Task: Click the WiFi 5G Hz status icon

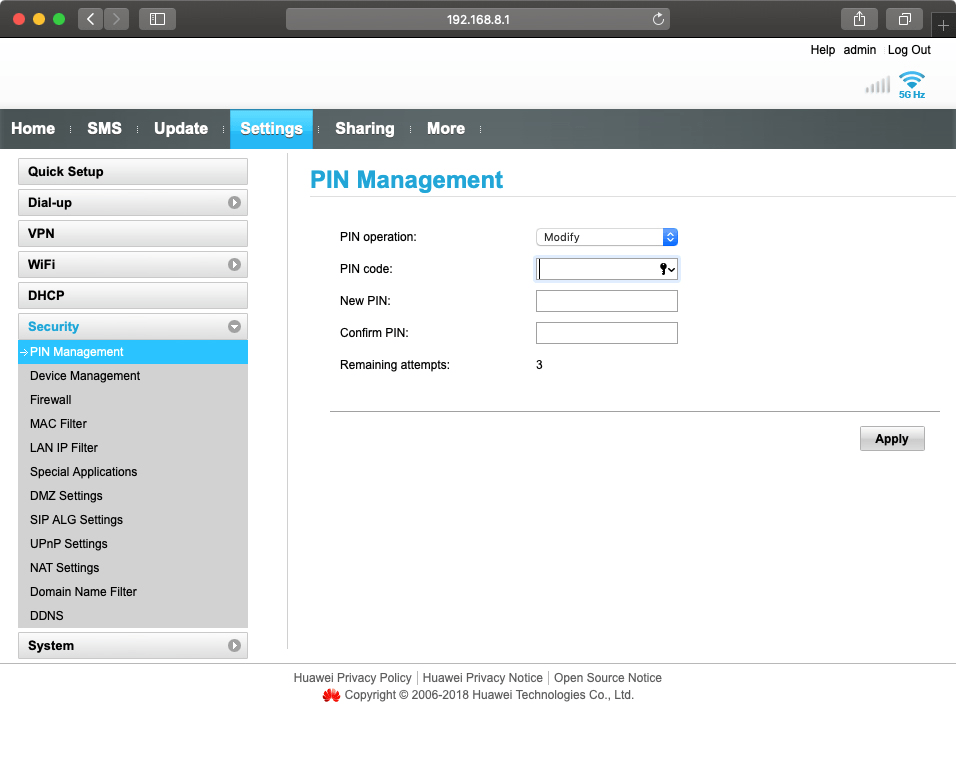Action: coord(911,84)
